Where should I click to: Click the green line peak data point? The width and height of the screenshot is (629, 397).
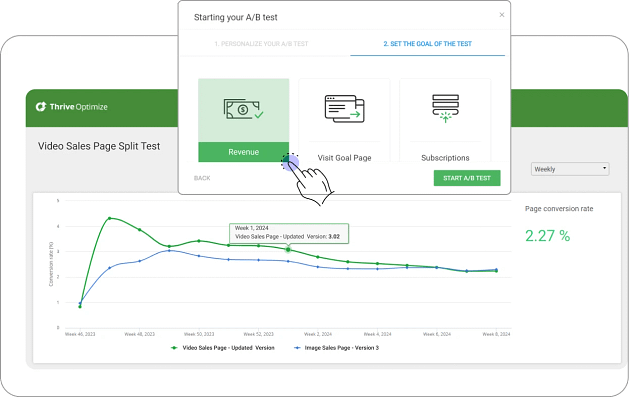click(x=110, y=218)
